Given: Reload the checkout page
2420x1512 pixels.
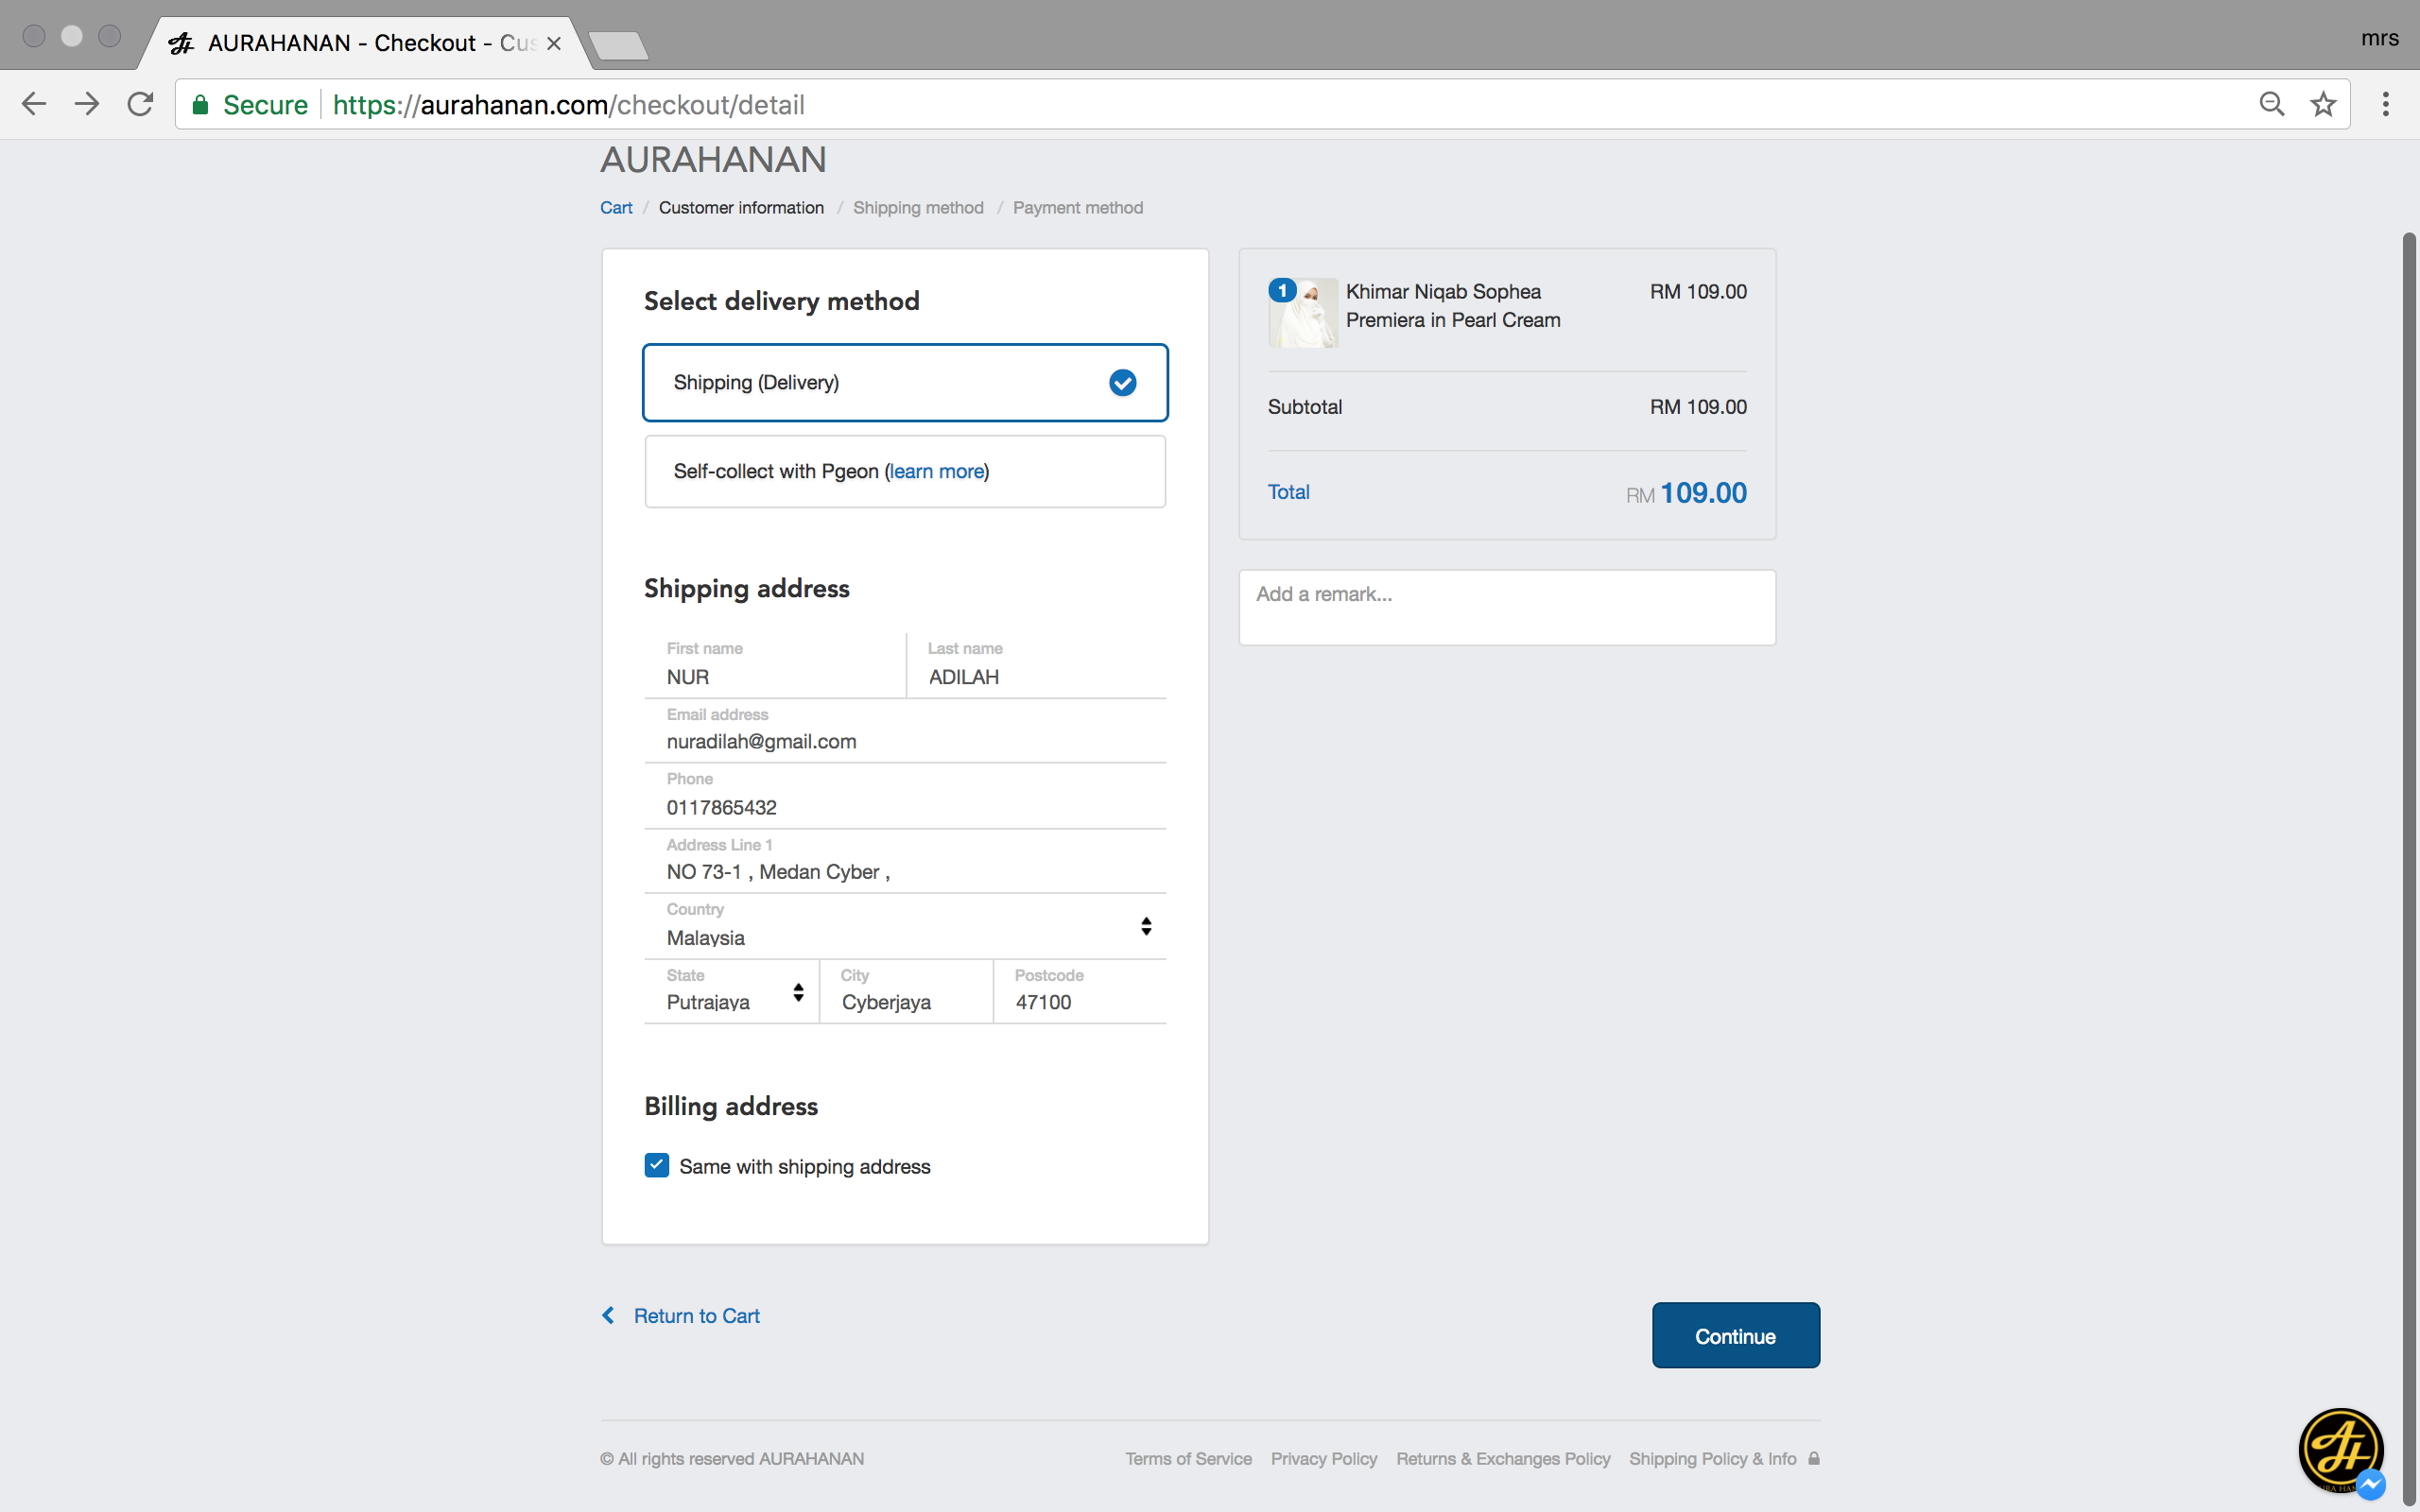Looking at the screenshot, I should 140,104.
